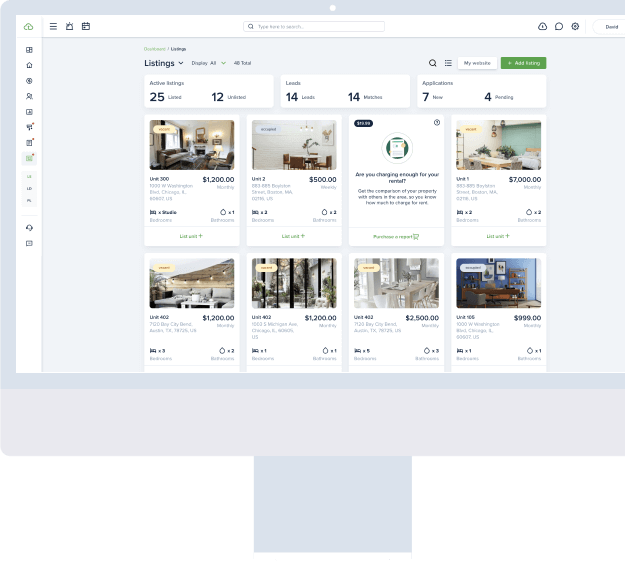Click the home icon in sidebar
The height and width of the screenshot is (561, 625).
click(x=29, y=65)
